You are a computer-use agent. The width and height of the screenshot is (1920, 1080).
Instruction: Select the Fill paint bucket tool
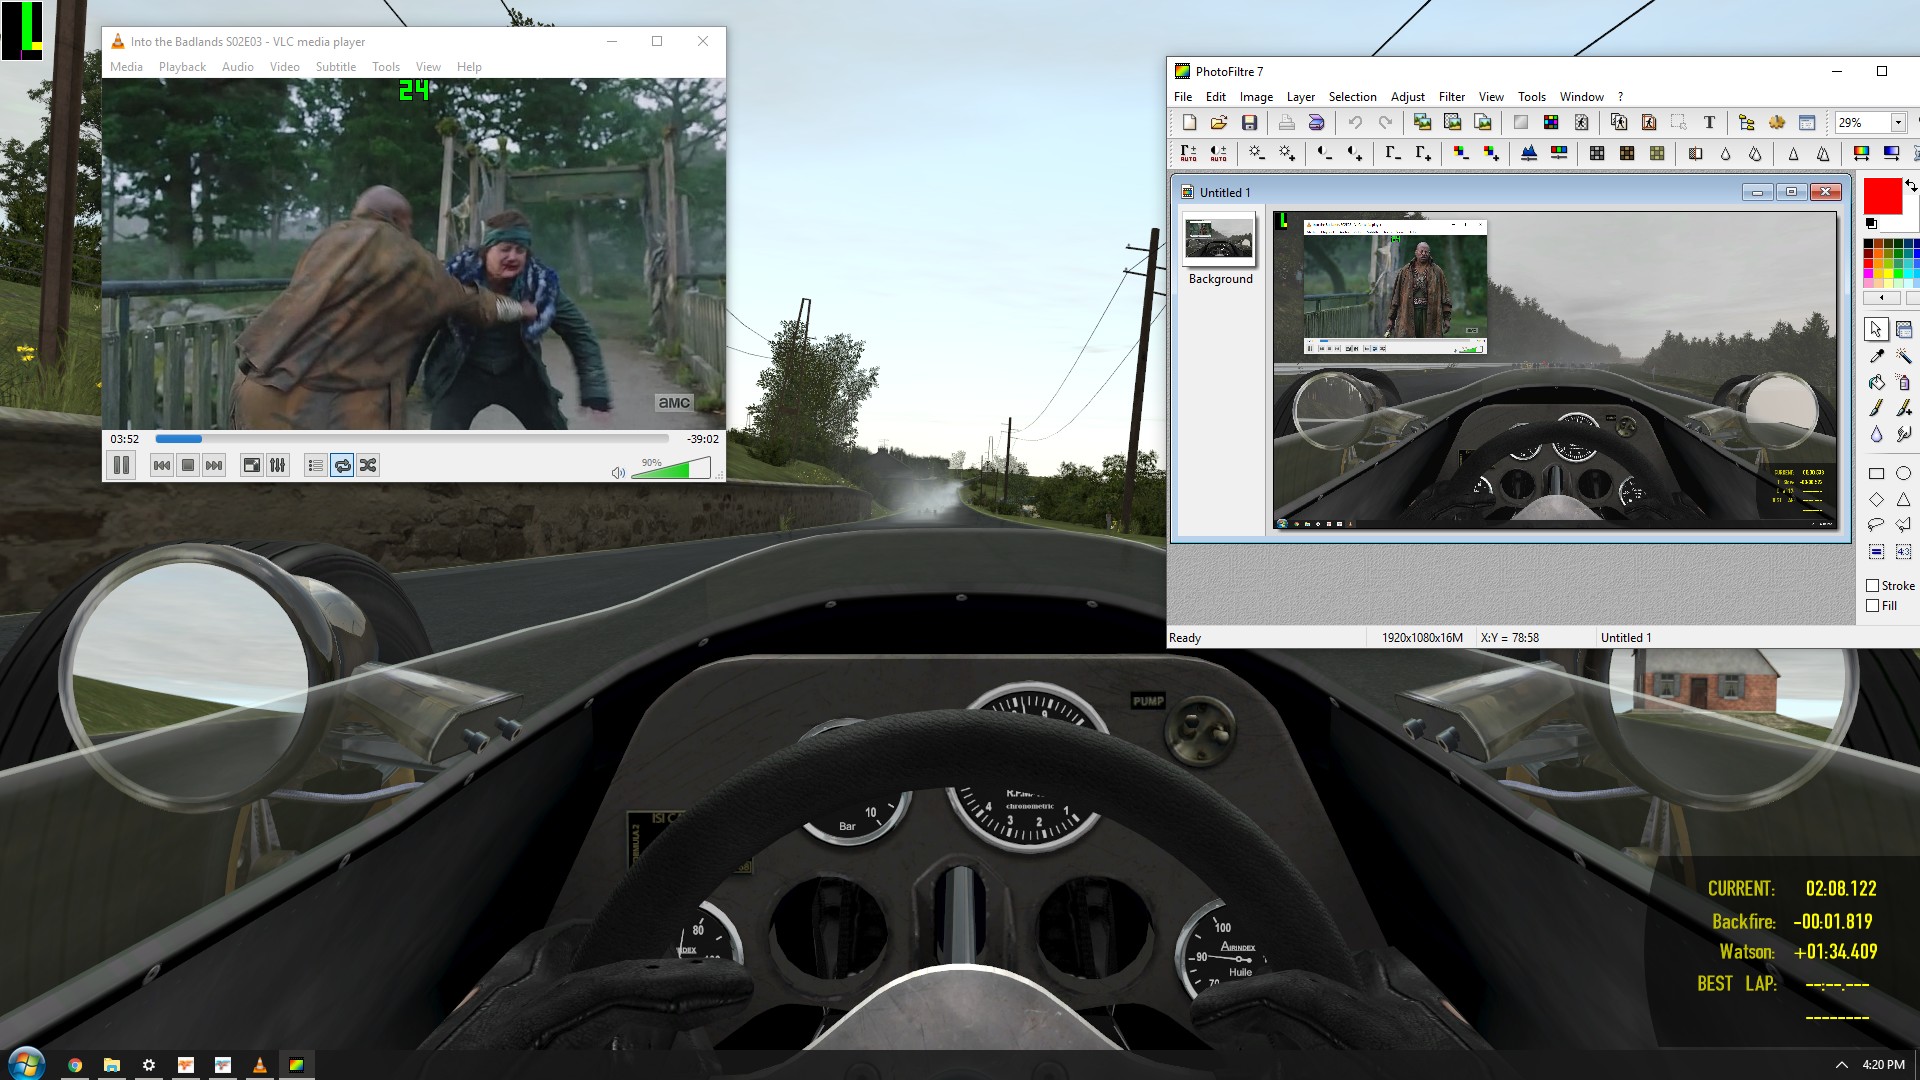(1876, 382)
